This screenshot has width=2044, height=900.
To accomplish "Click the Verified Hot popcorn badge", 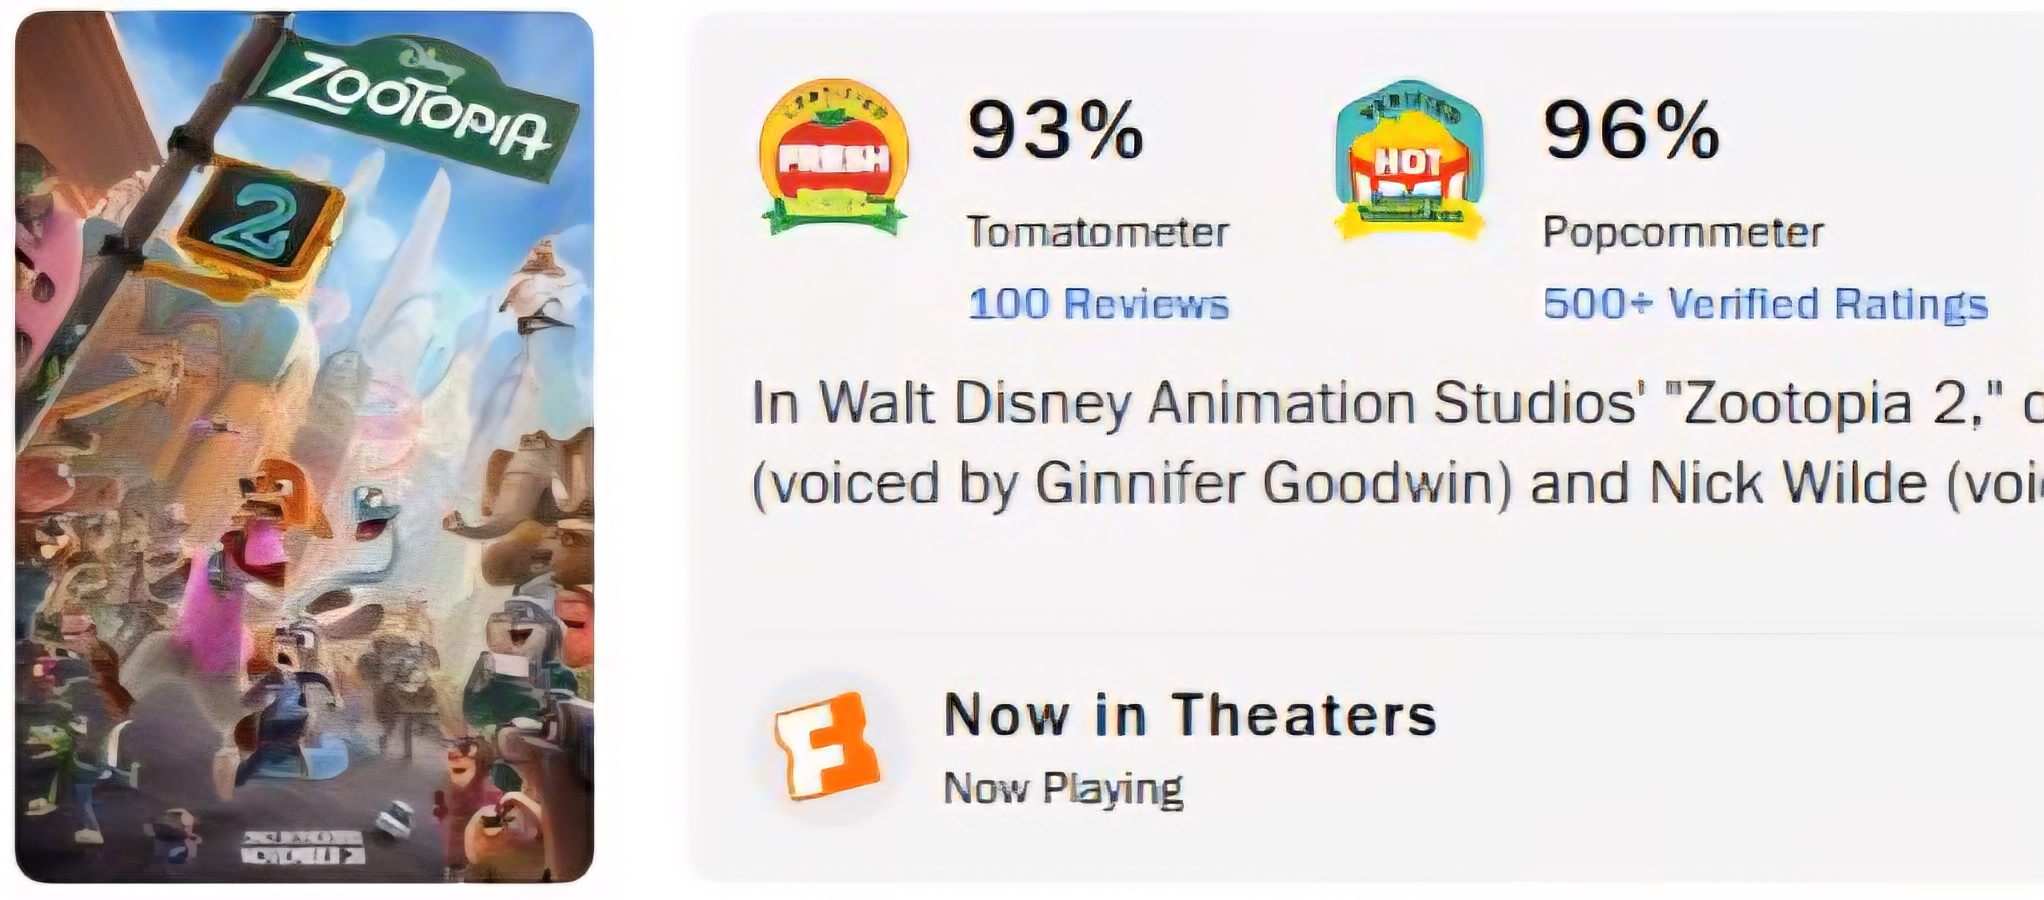I will click(x=1408, y=160).
